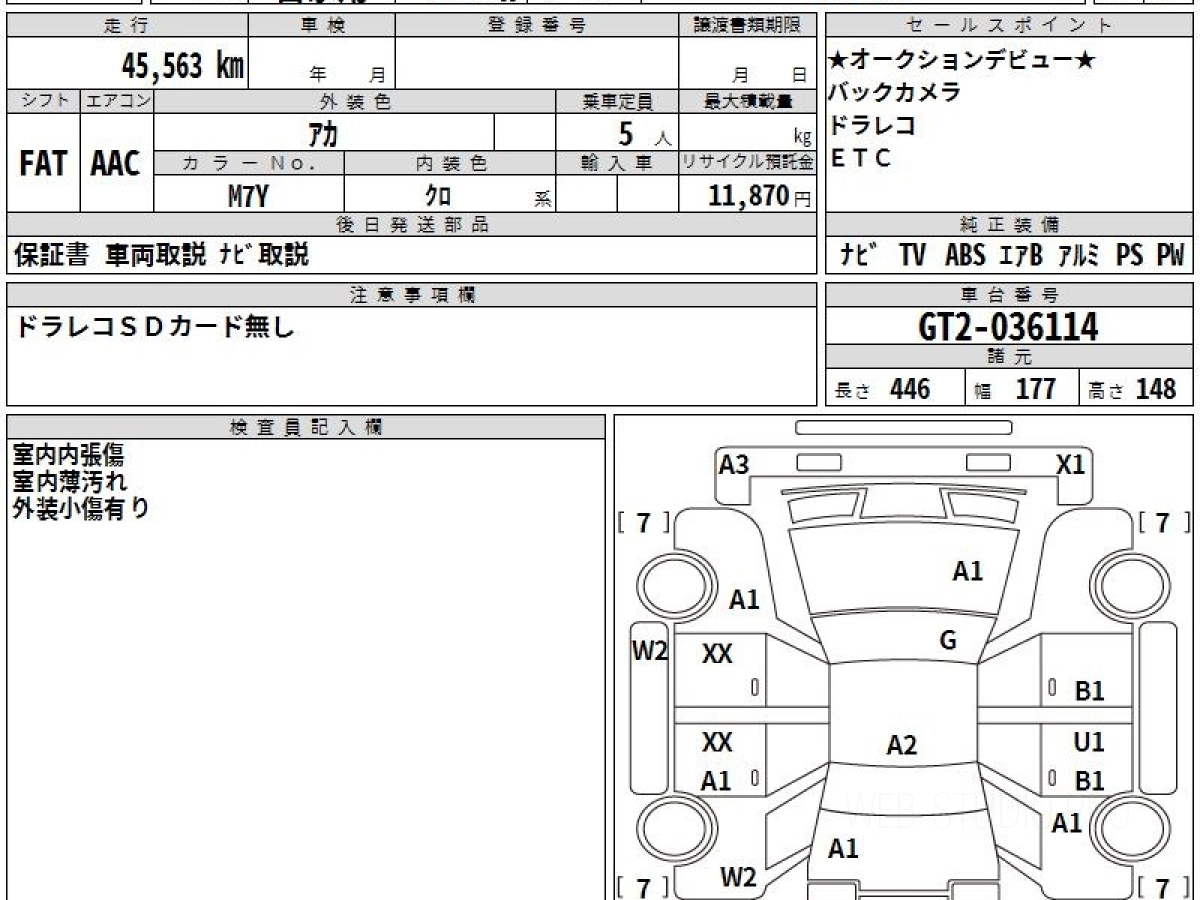Click the リサイクル預託金 header cell
The width and height of the screenshot is (1200, 900).
tap(748, 163)
